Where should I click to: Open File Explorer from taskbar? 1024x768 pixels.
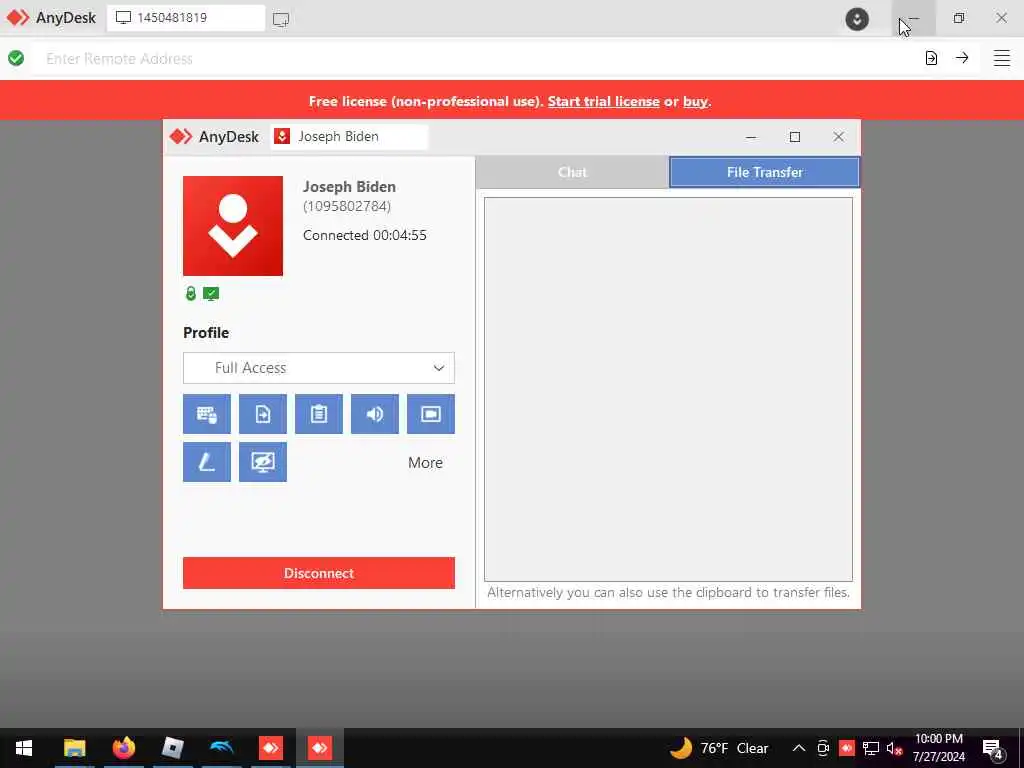(74, 748)
